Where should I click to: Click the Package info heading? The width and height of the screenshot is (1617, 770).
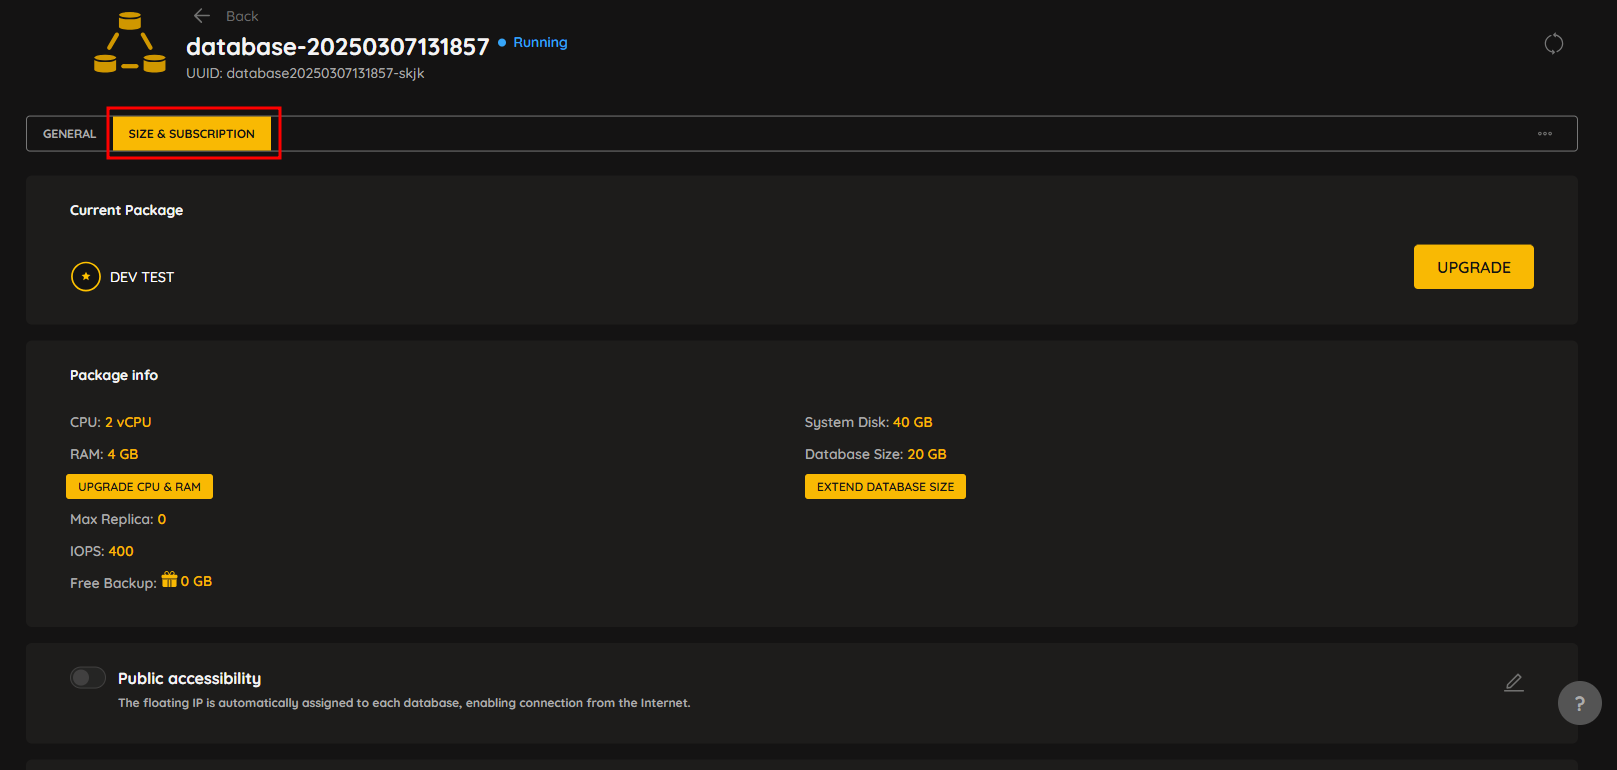tap(114, 375)
